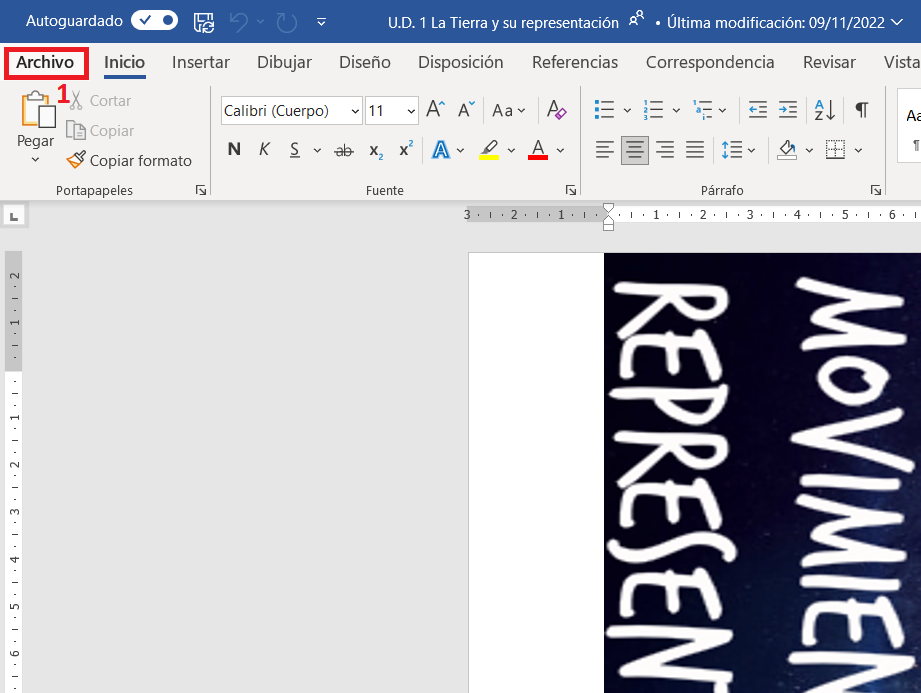This screenshot has height=693, width=921.
Task: Click the tab selector on ruler corner
Action: coord(15,215)
